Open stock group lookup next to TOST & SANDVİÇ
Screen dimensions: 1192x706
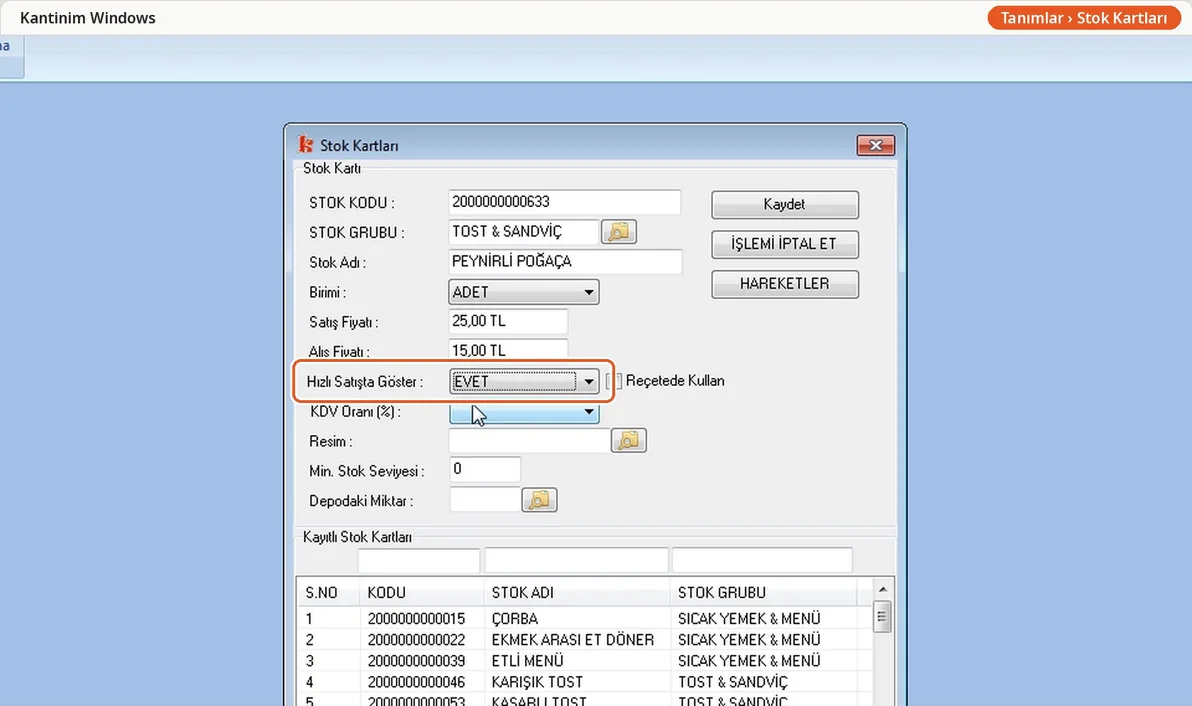619,232
